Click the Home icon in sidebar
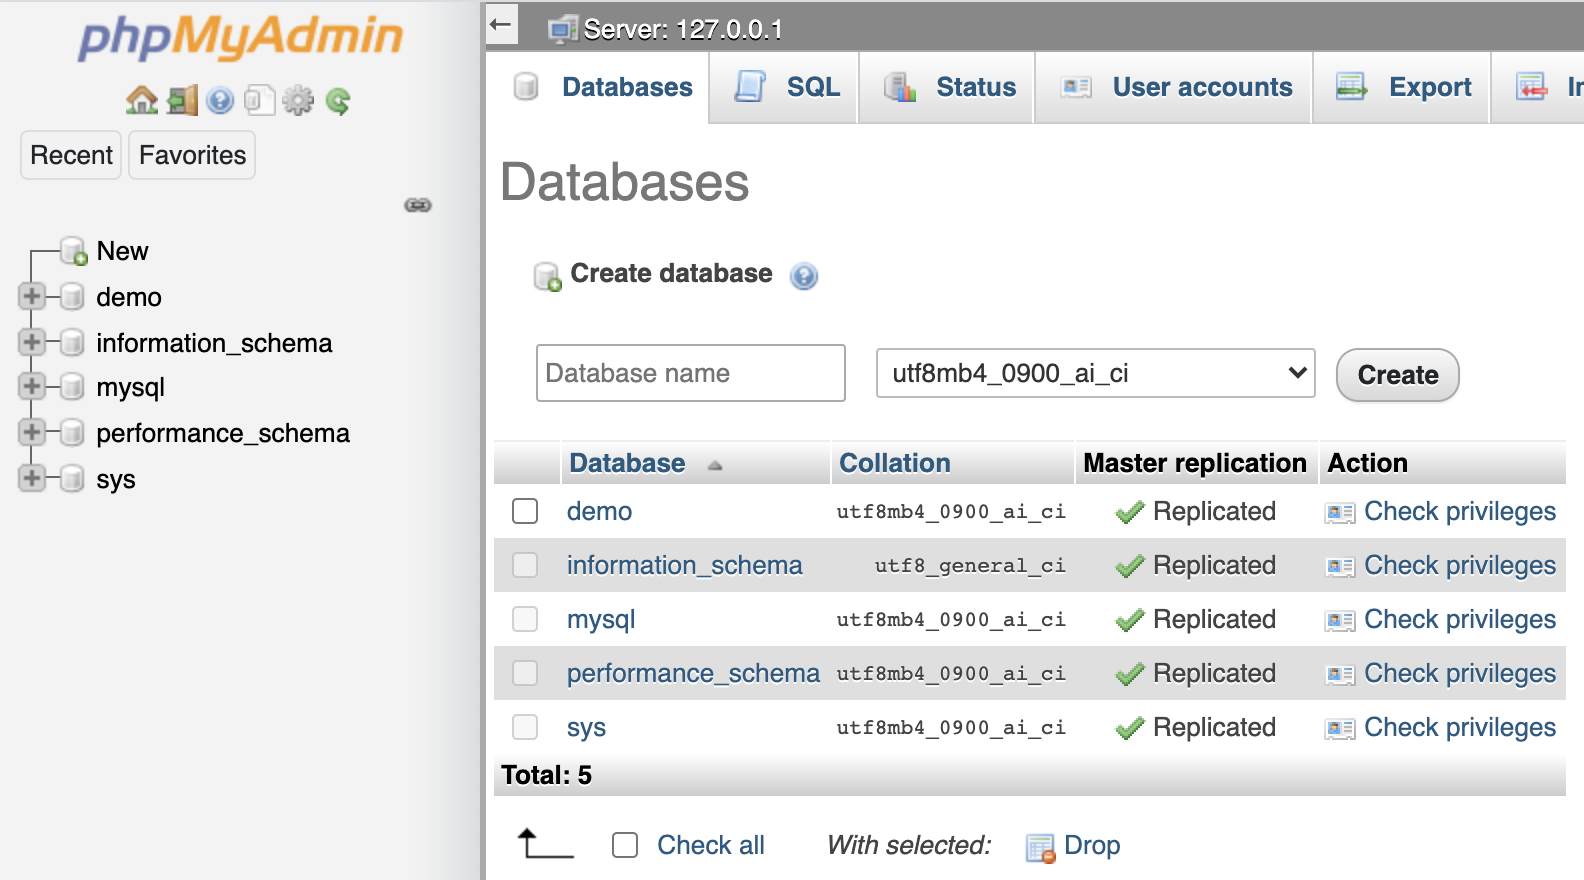1584x880 pixels. pyautogui.click(x=142, y=100)
